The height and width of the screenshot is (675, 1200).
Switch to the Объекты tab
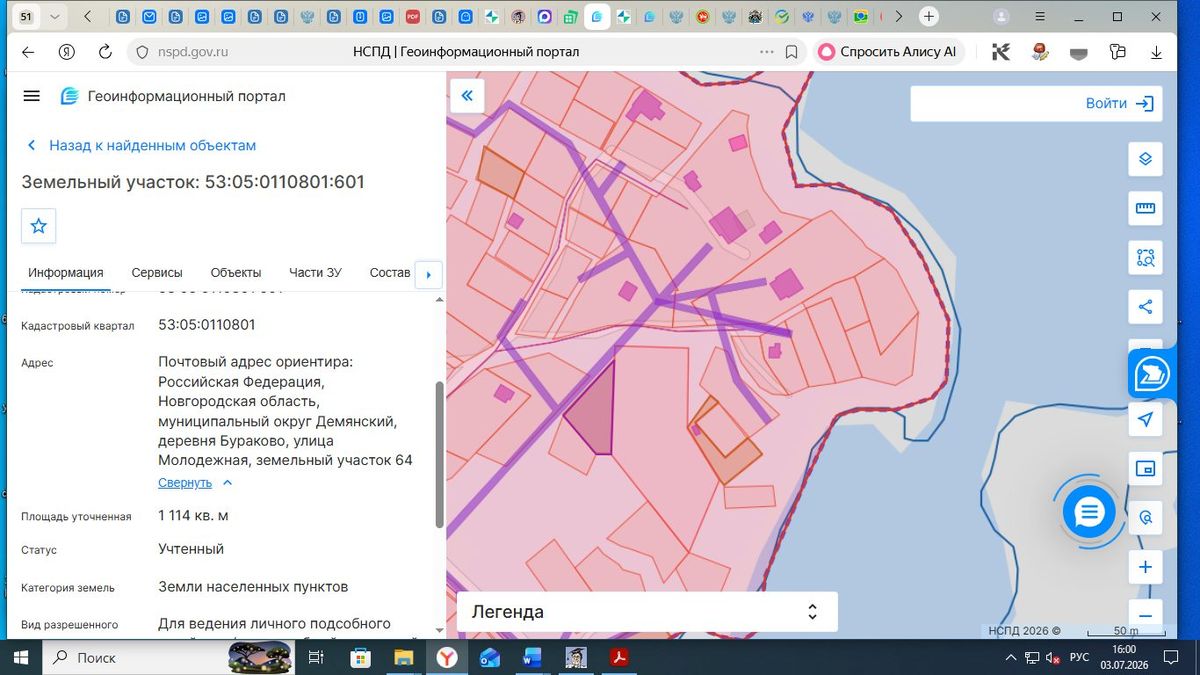(x=236, y=272)
